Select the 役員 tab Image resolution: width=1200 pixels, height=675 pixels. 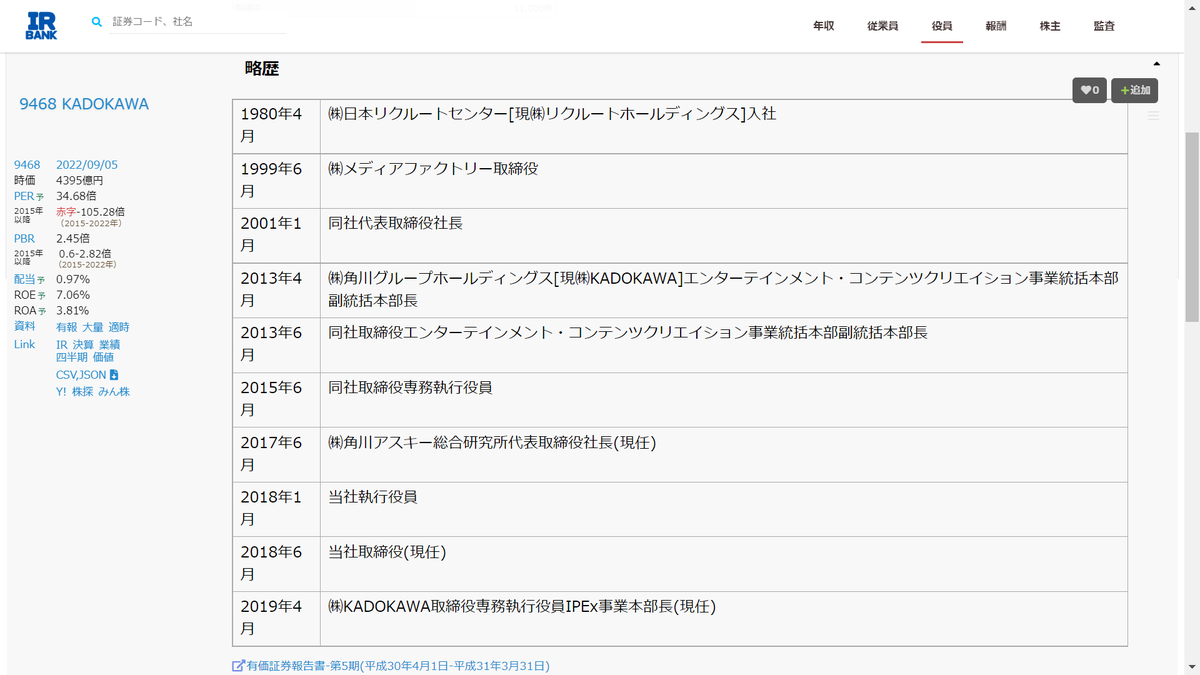pos(942,26)
